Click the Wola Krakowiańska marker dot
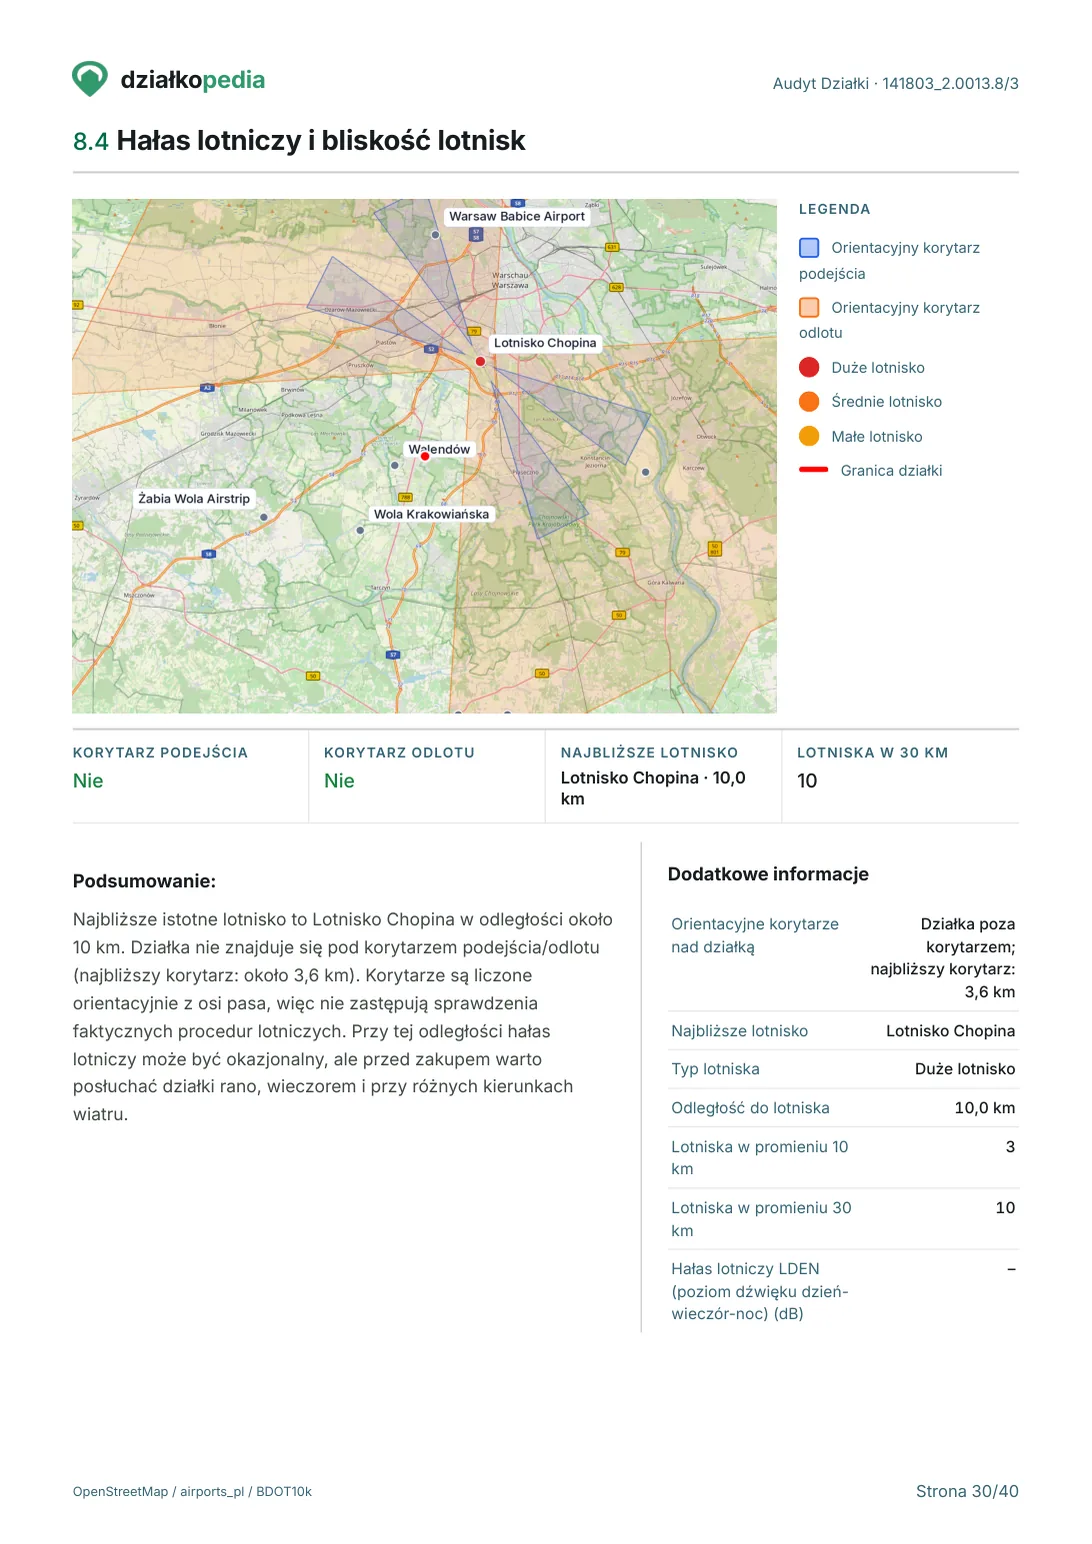Viewport: 1092px width, 1544px height. coord(360,530)
